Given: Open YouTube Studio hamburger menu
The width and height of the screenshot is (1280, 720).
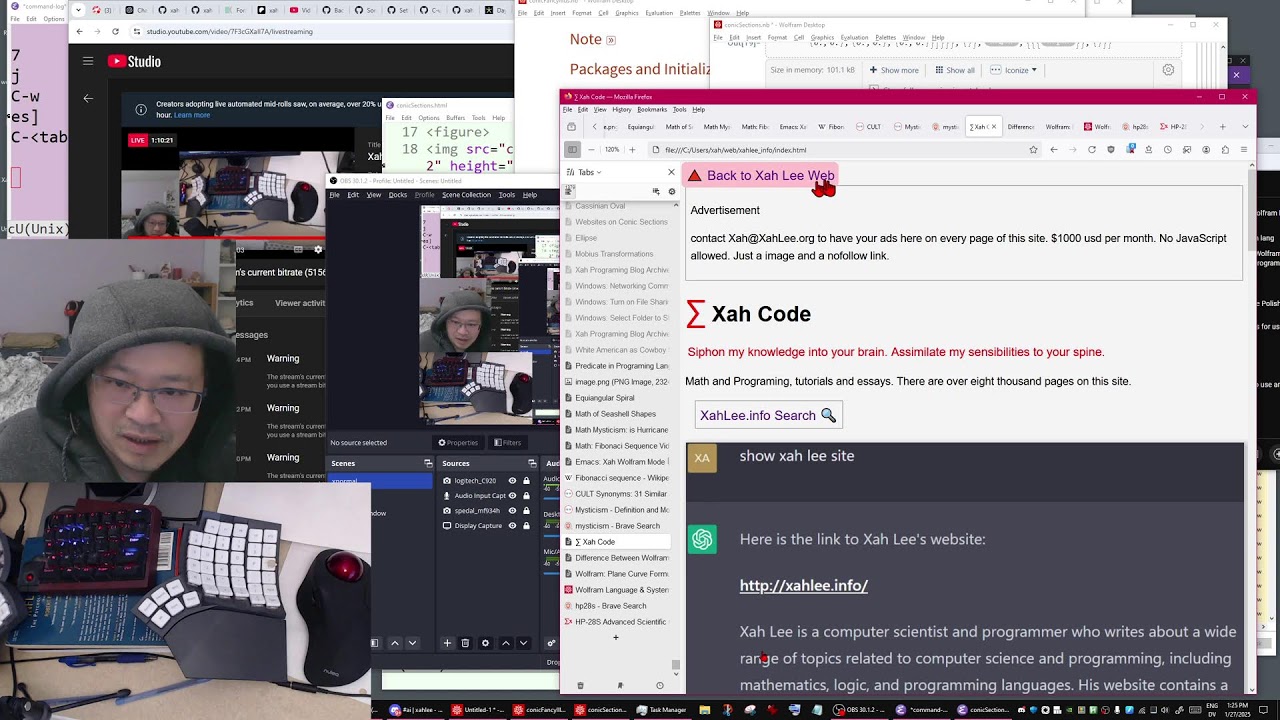Looking at the screenshot, I should (88, 61).
